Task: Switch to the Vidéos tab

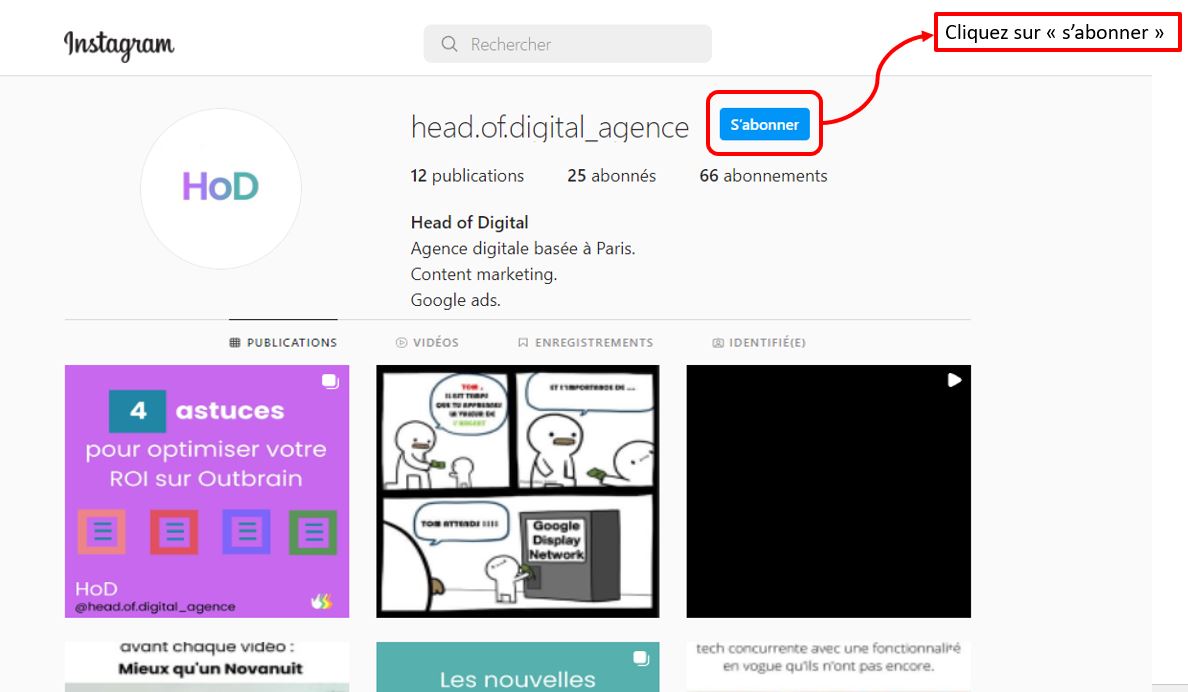Action: pyautogui.click(x=427, y=343)
